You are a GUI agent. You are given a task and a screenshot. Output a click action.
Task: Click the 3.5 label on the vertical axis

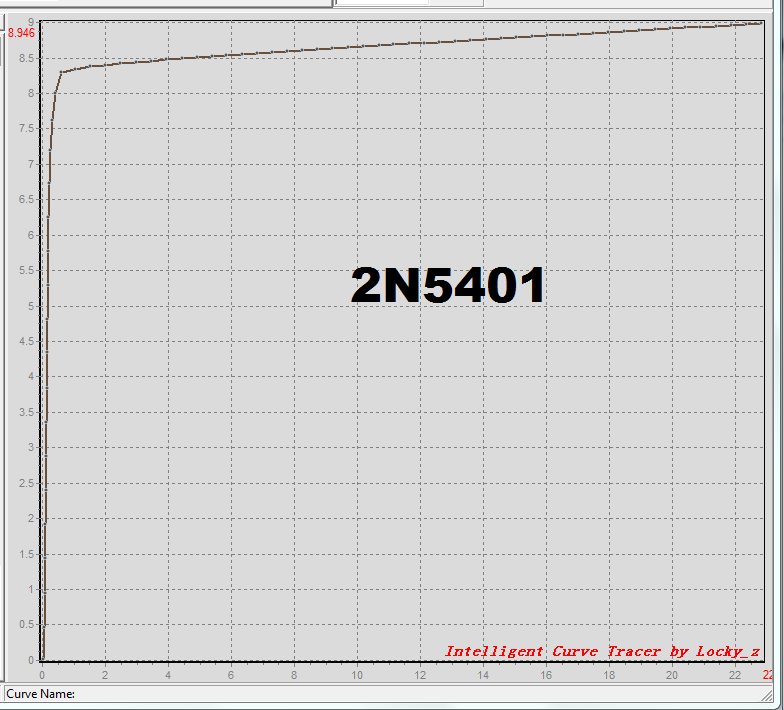tap(26, 412)
